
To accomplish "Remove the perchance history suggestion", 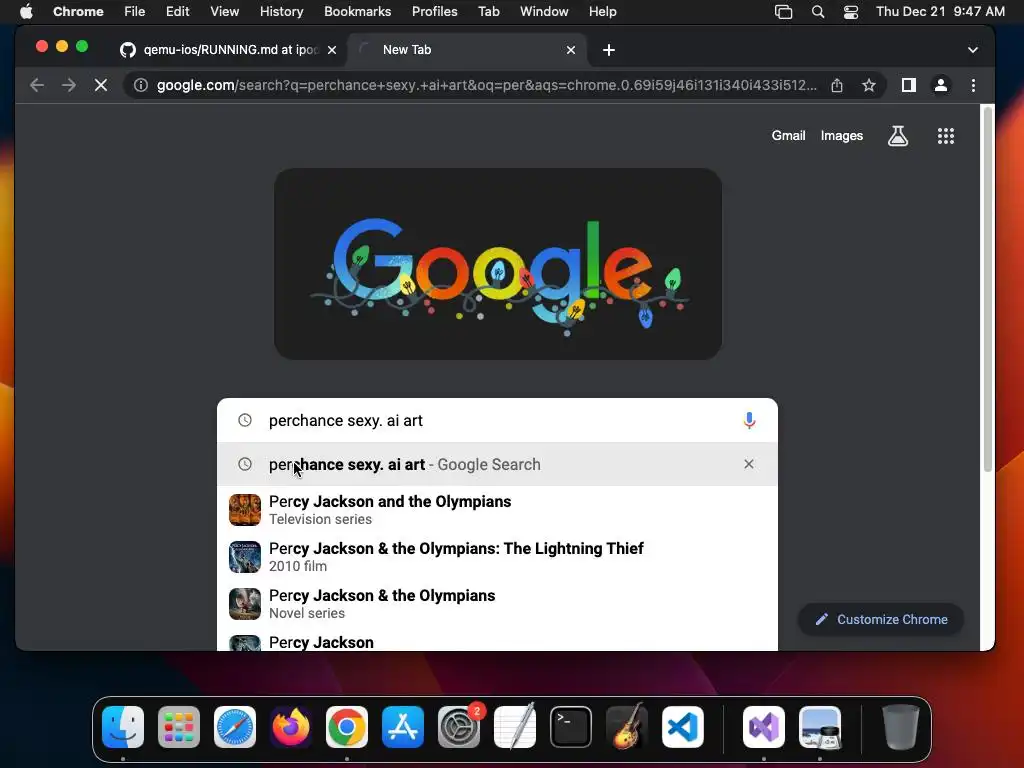I will click(749, 464).
